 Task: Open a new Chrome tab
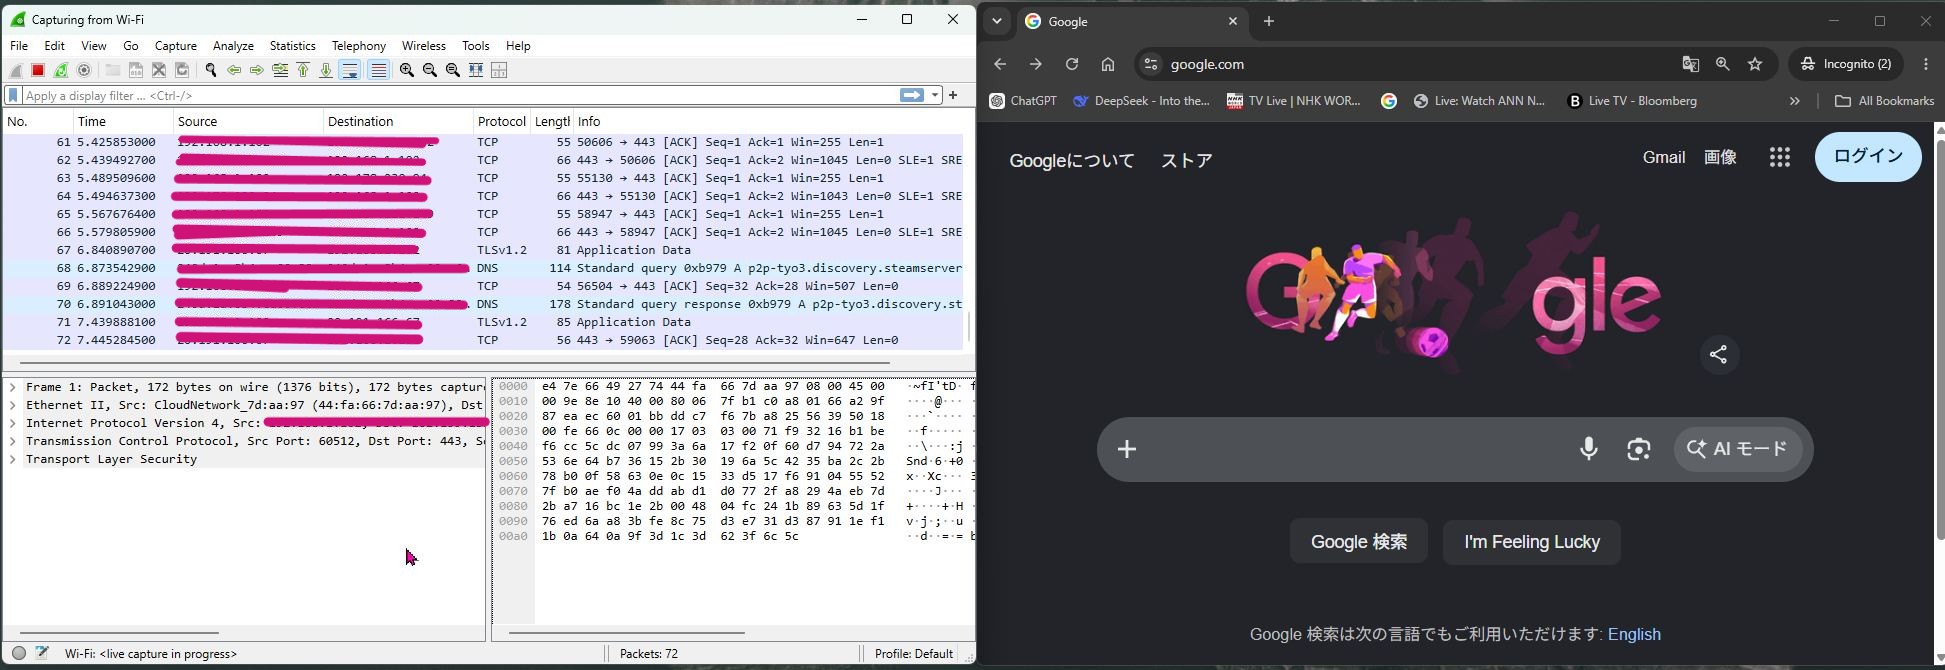click(1269, 21)
